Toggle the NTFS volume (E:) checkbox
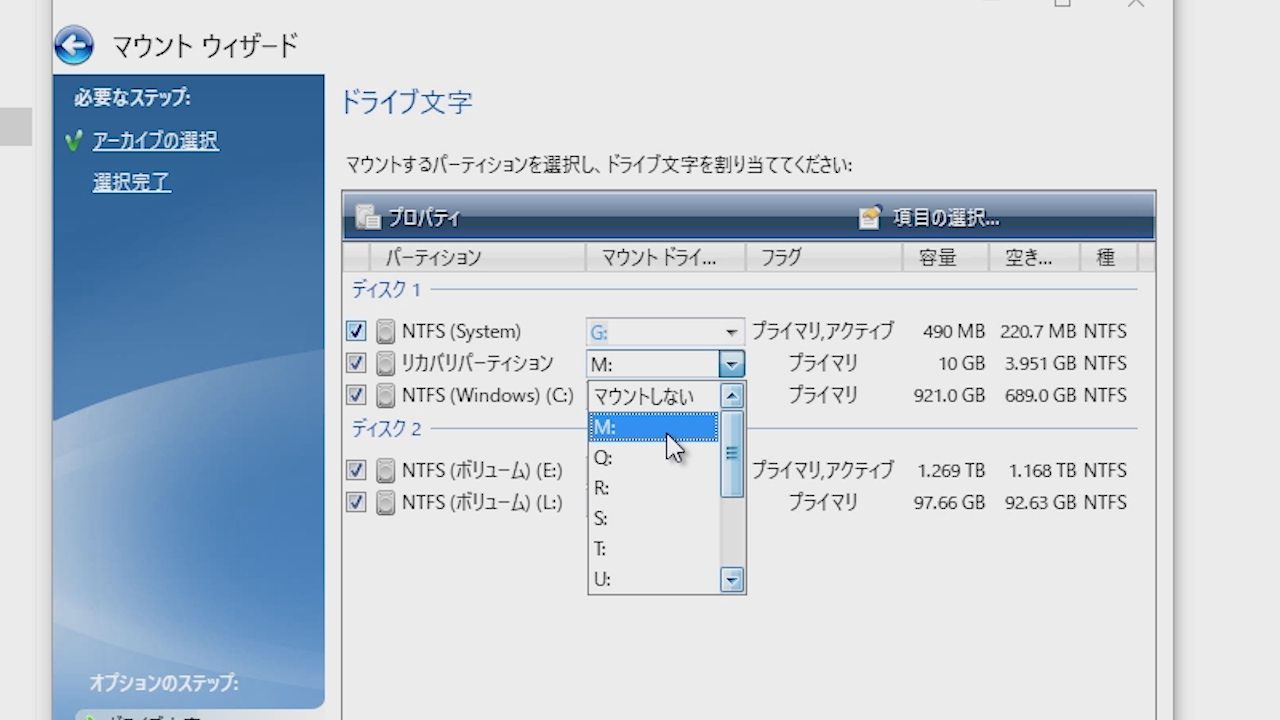 (x=356, y=471)
